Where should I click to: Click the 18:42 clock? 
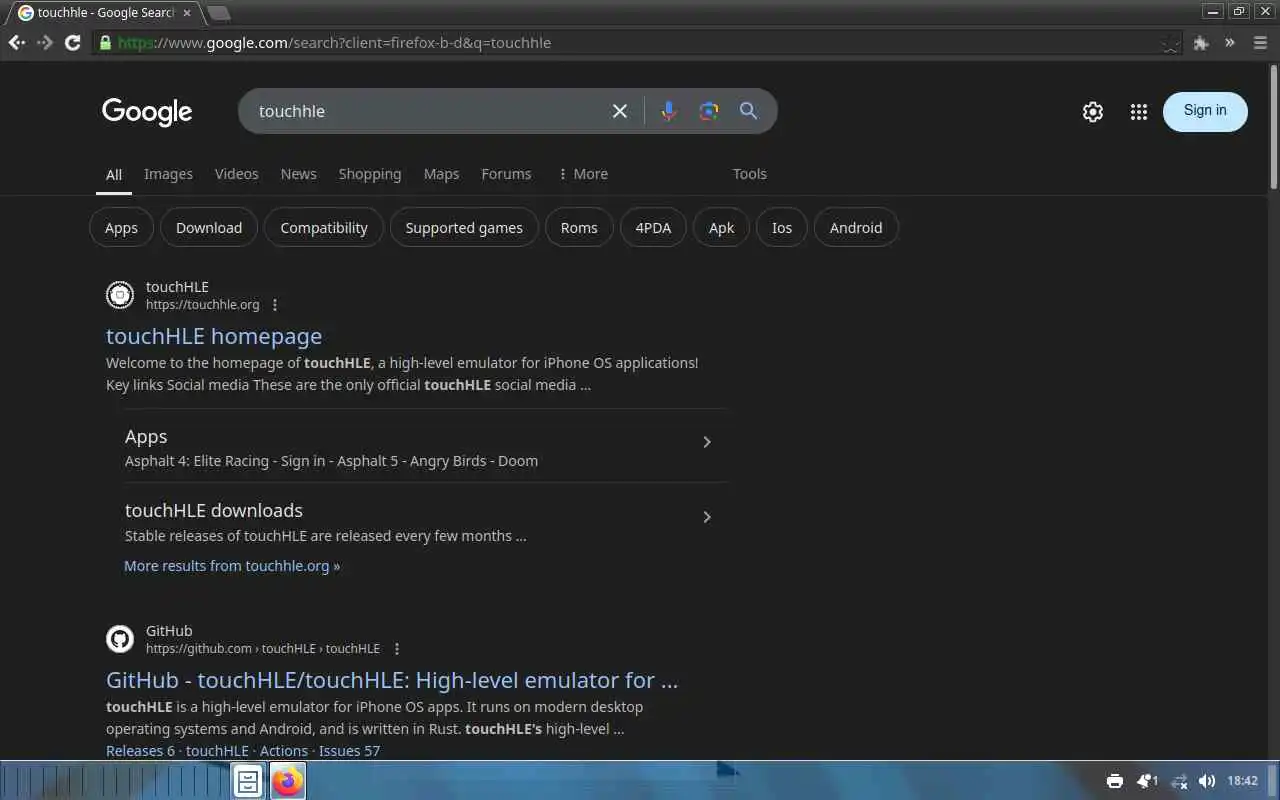click(1242, 781)
